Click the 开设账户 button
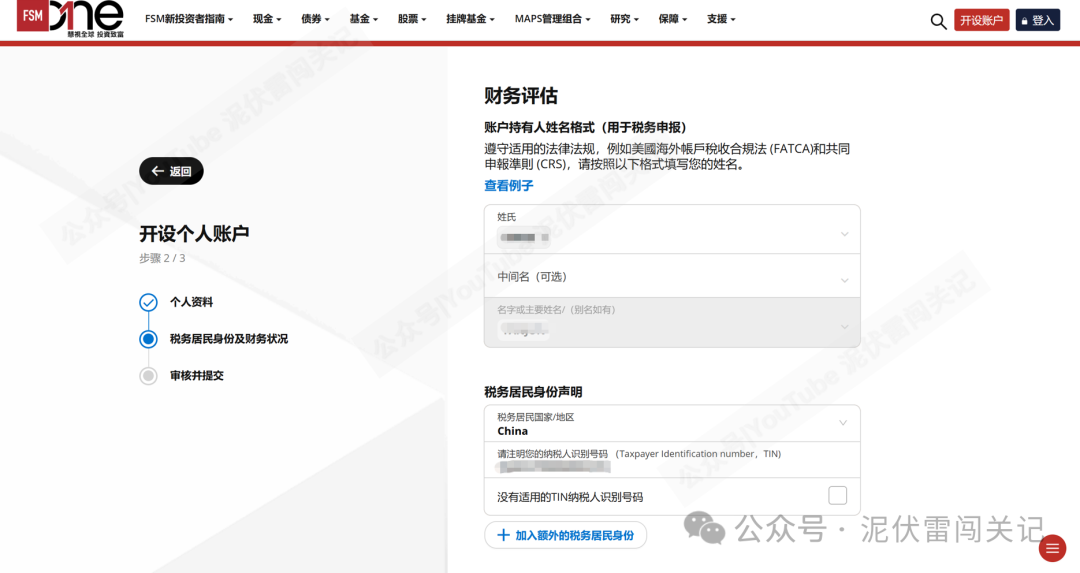The height and width of the screenshot is (573, 1080). point(982,20)
